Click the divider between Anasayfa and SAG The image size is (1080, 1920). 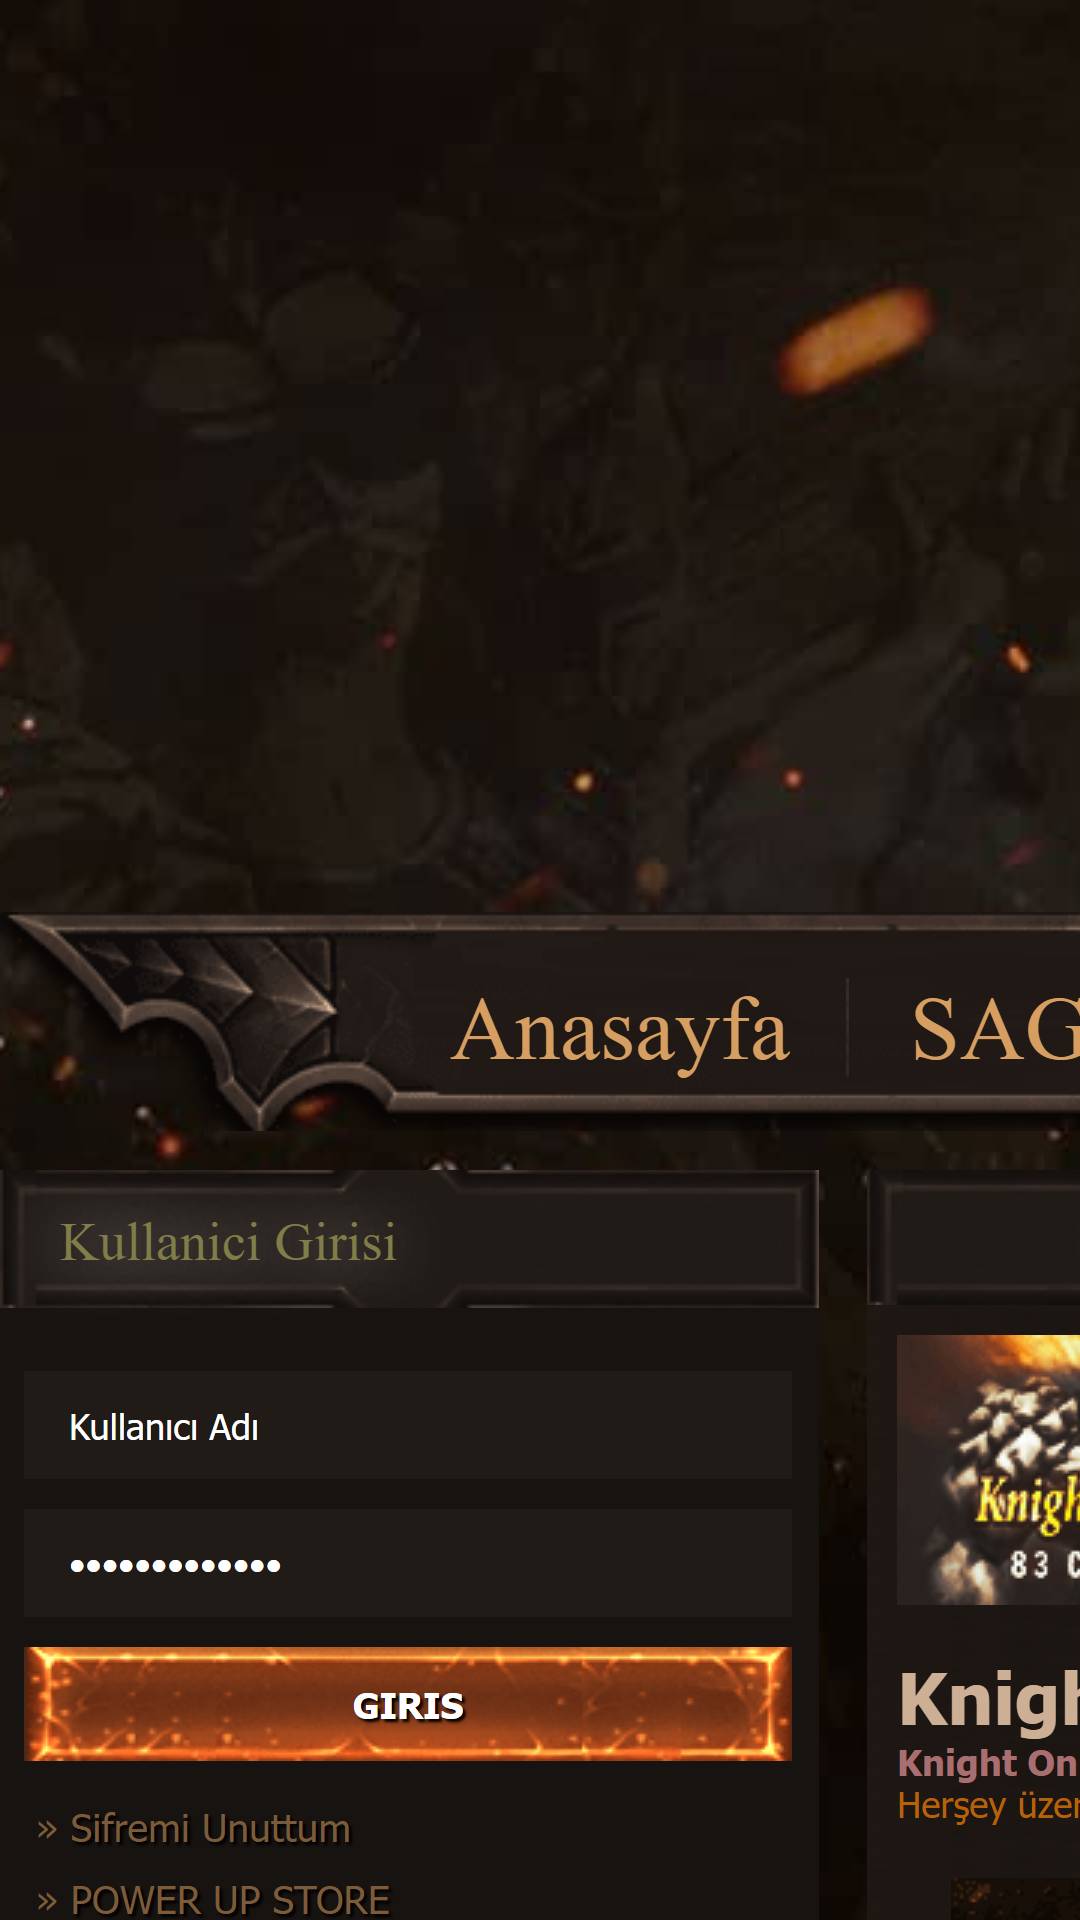pos(848,1028)
